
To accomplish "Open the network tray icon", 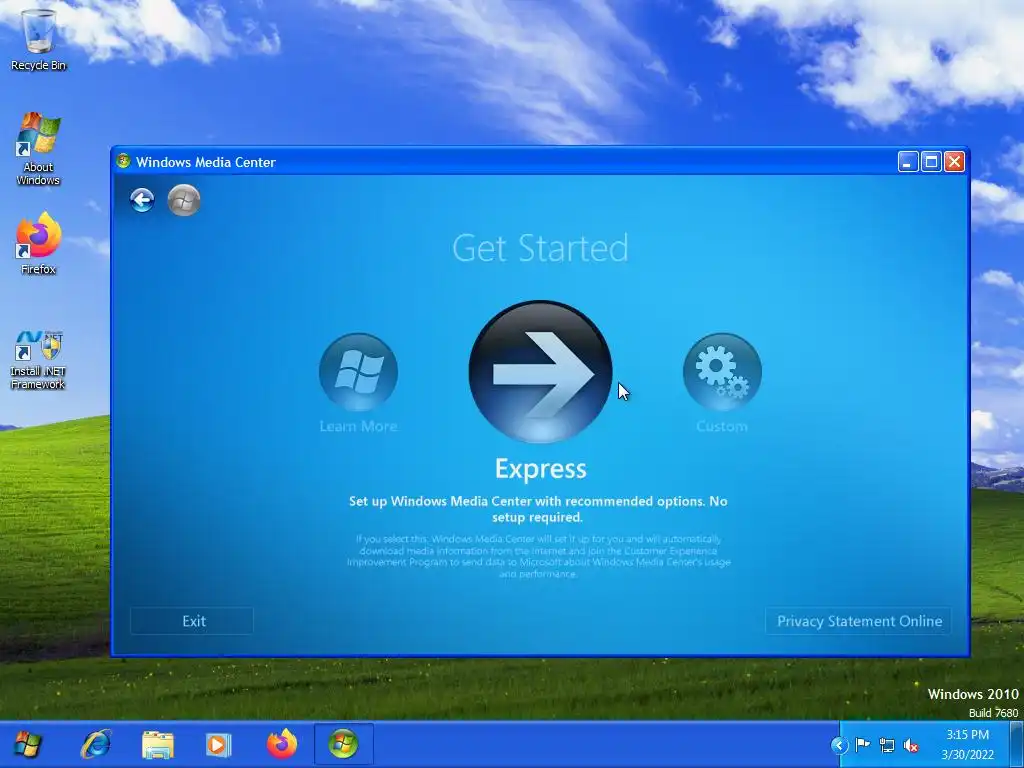I will coord(887,744).
